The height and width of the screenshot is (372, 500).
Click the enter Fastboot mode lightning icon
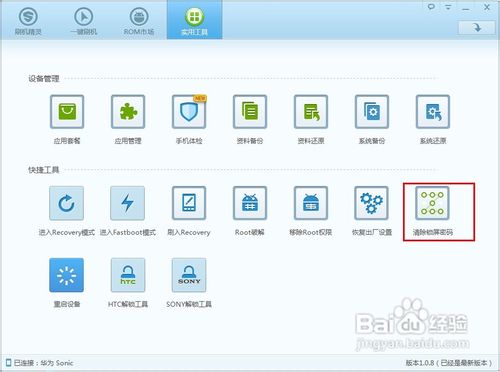coord(128,203)
